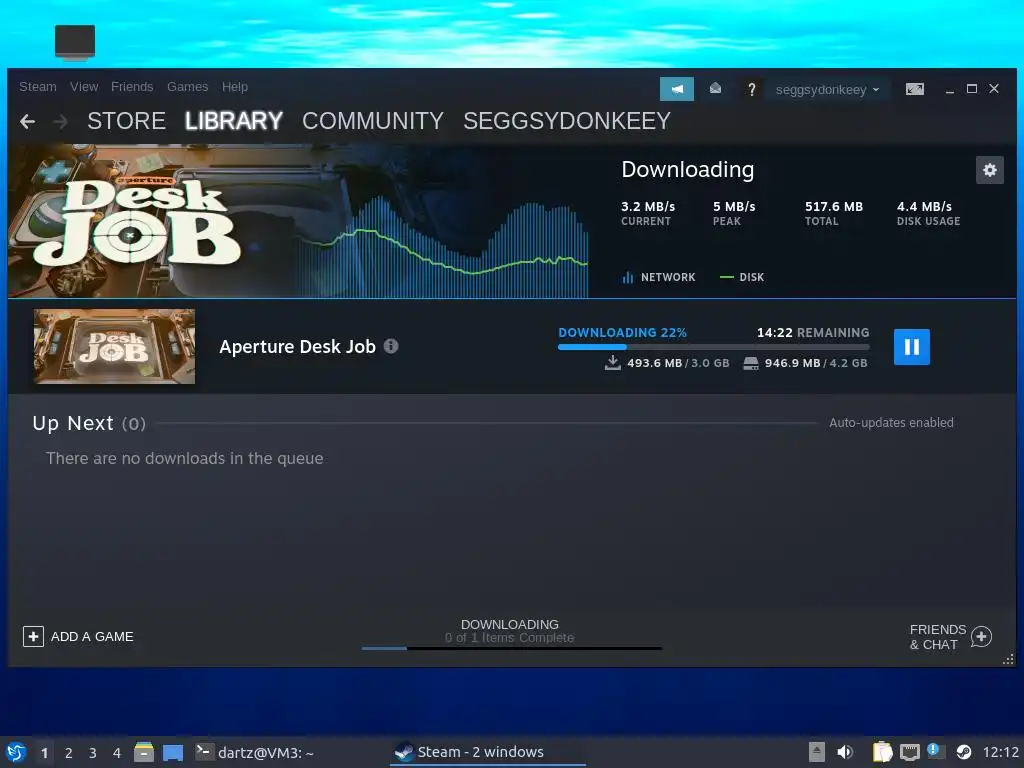The height and width of the screenshot is (768, 1024).
Task: Switch to workspace 2 in taskbar
Action: (x=69, y=753)
